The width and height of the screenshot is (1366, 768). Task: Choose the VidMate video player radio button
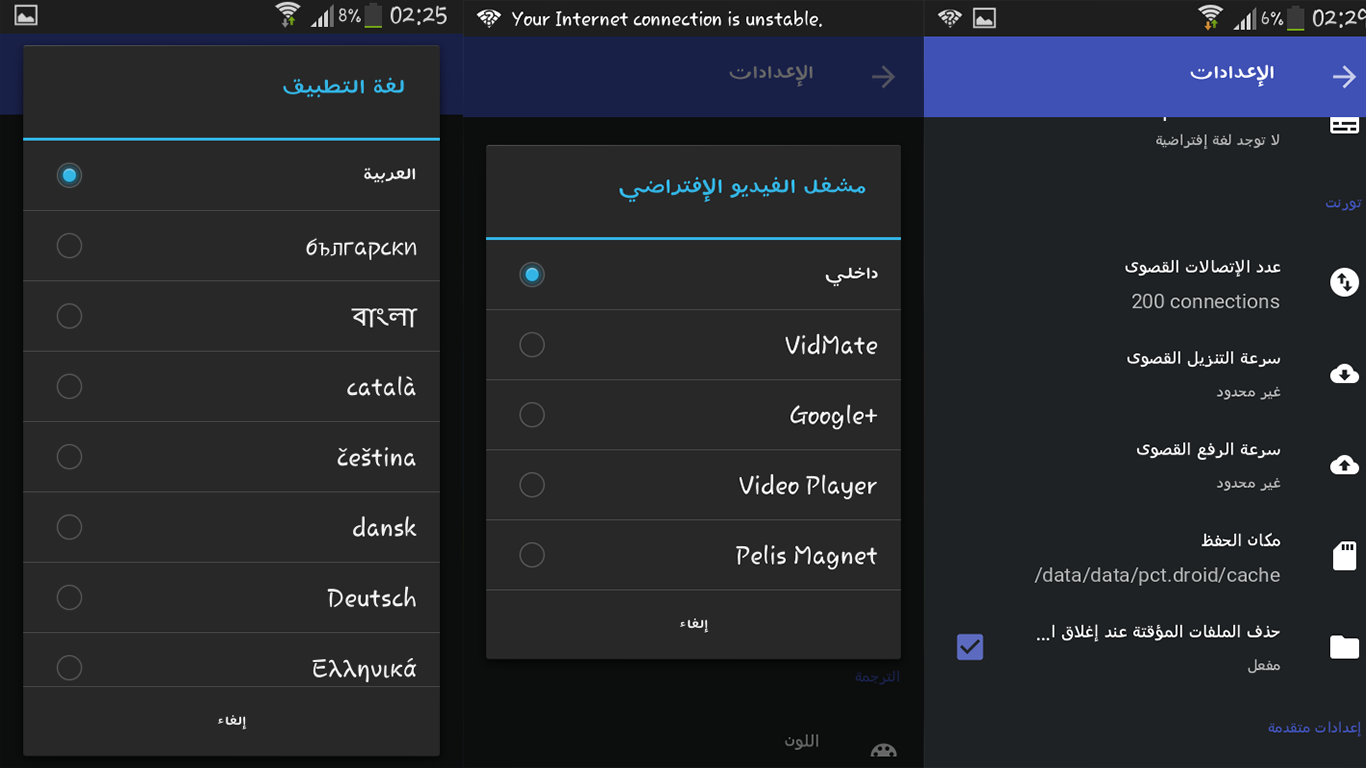click(x=532, y=345)
